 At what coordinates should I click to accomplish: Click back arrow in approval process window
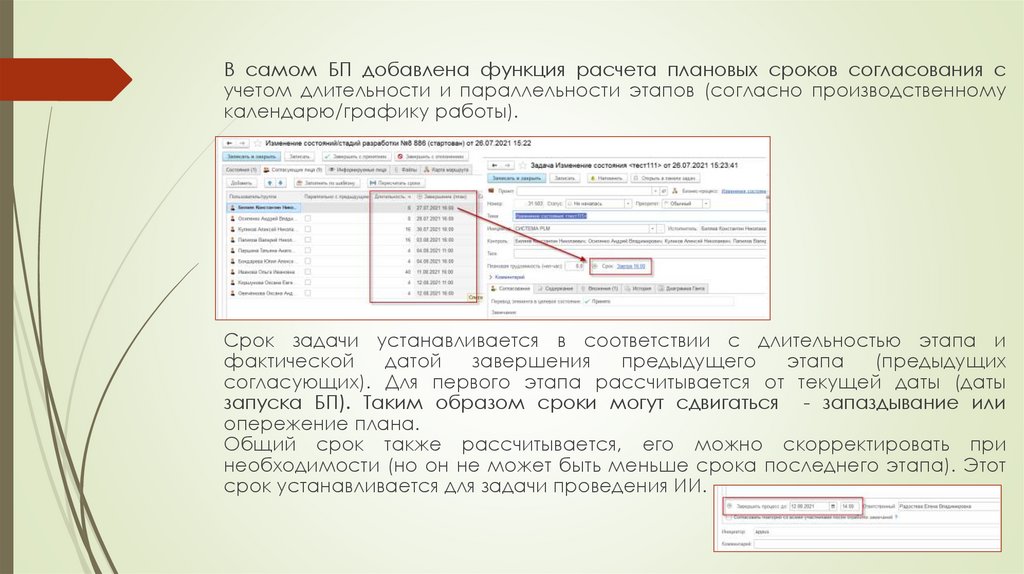coord(229,143)
